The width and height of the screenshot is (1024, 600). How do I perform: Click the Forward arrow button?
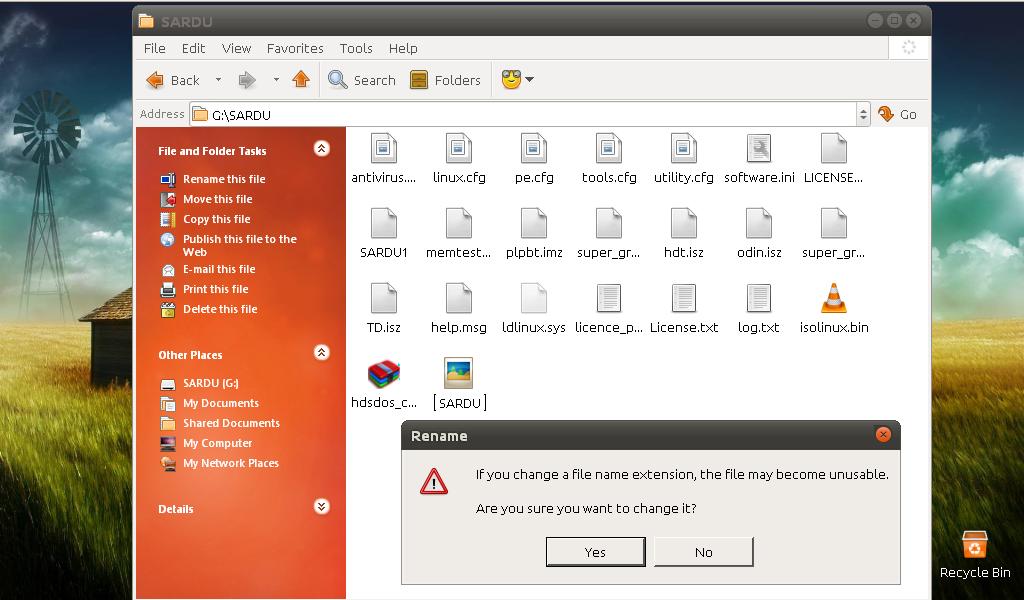[247, 80]
